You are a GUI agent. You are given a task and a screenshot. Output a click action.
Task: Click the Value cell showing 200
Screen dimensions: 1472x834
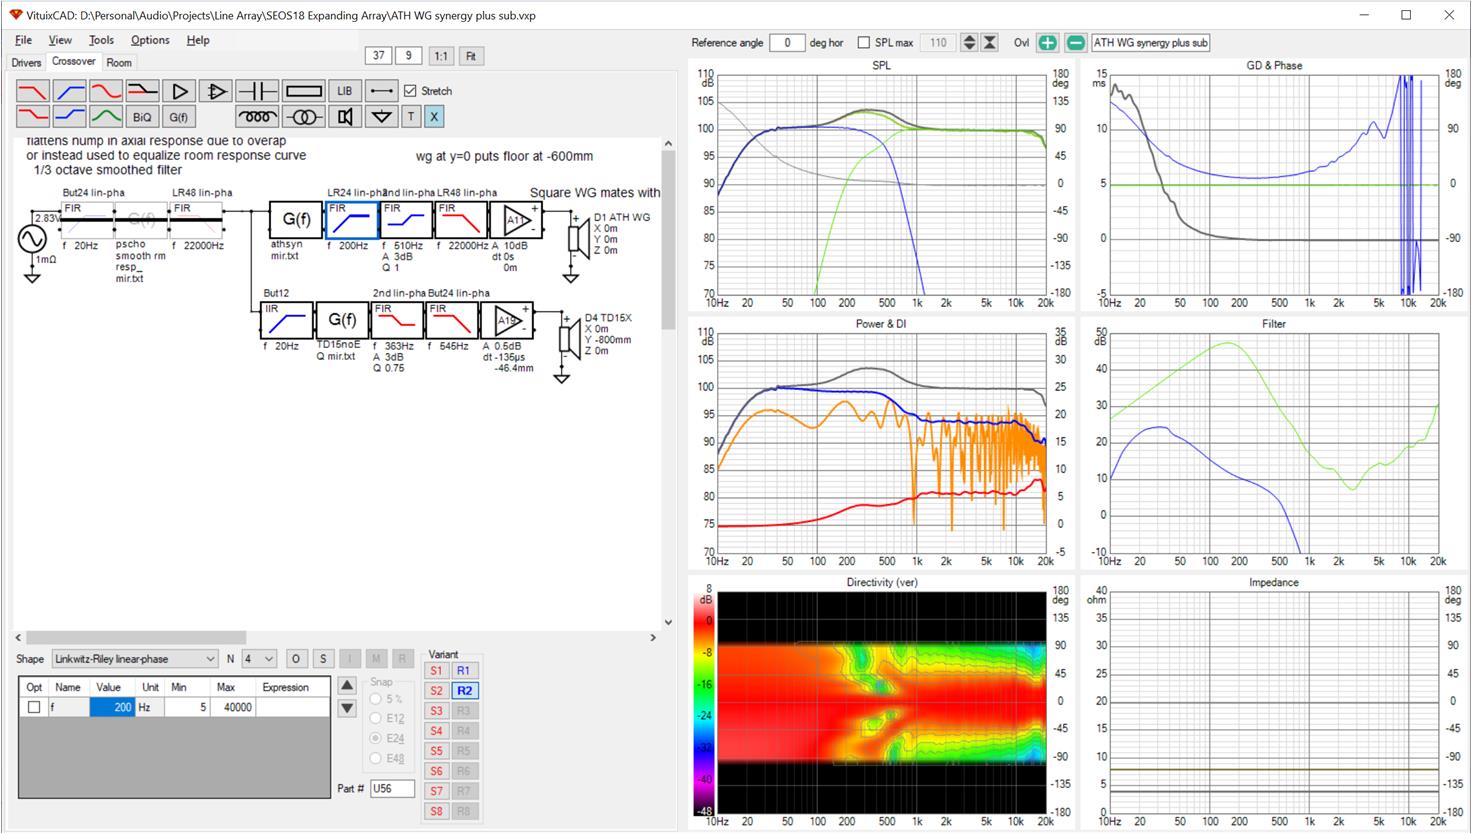pyautogui.click(x=112, y=707)
